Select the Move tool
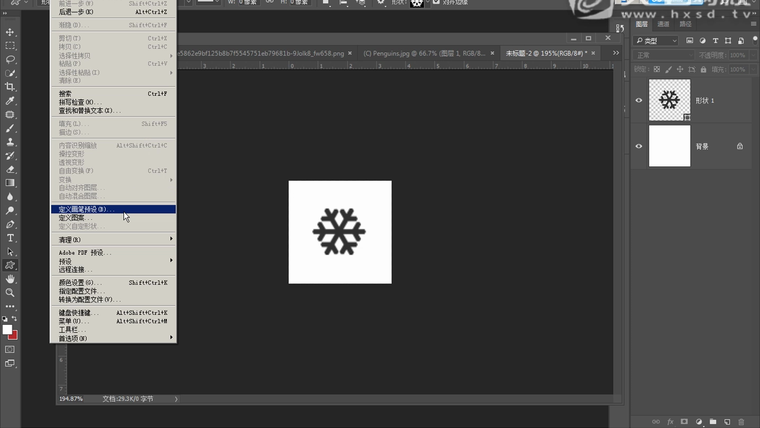The width and height of the screenshot is (760, 428). (10, 32)
